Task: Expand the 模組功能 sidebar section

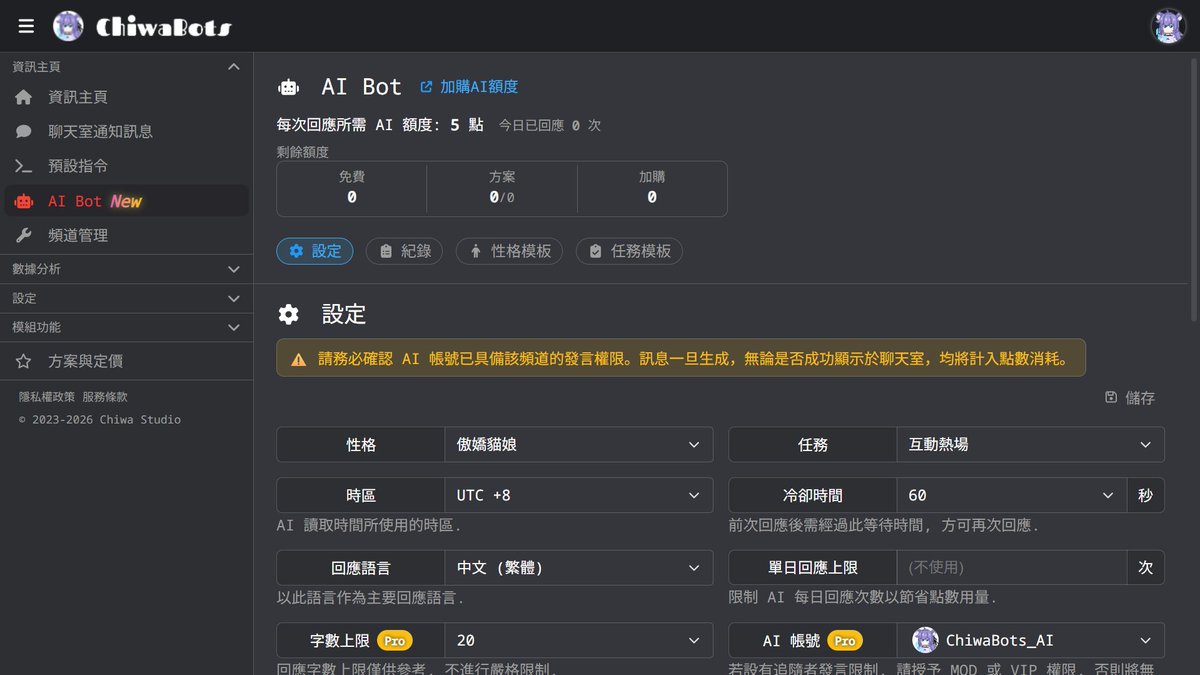Action: [126, 327]
